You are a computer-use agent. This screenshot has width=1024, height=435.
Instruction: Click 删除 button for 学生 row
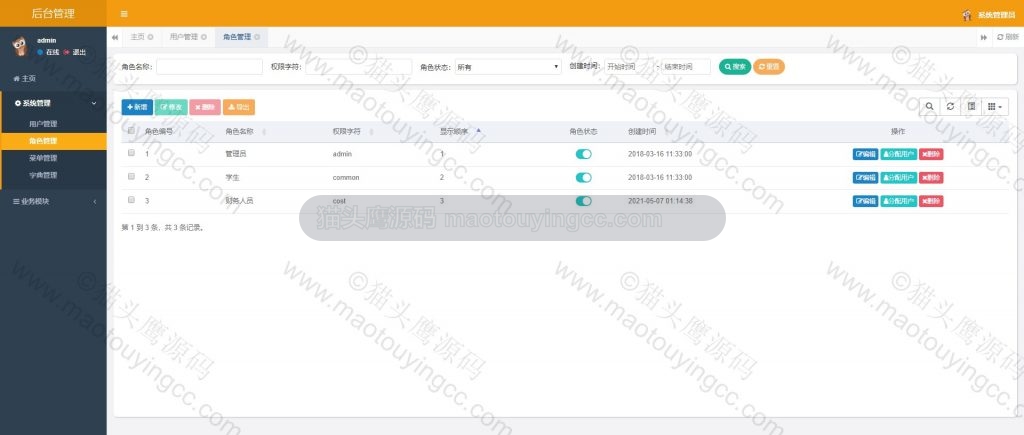point(931,178)
